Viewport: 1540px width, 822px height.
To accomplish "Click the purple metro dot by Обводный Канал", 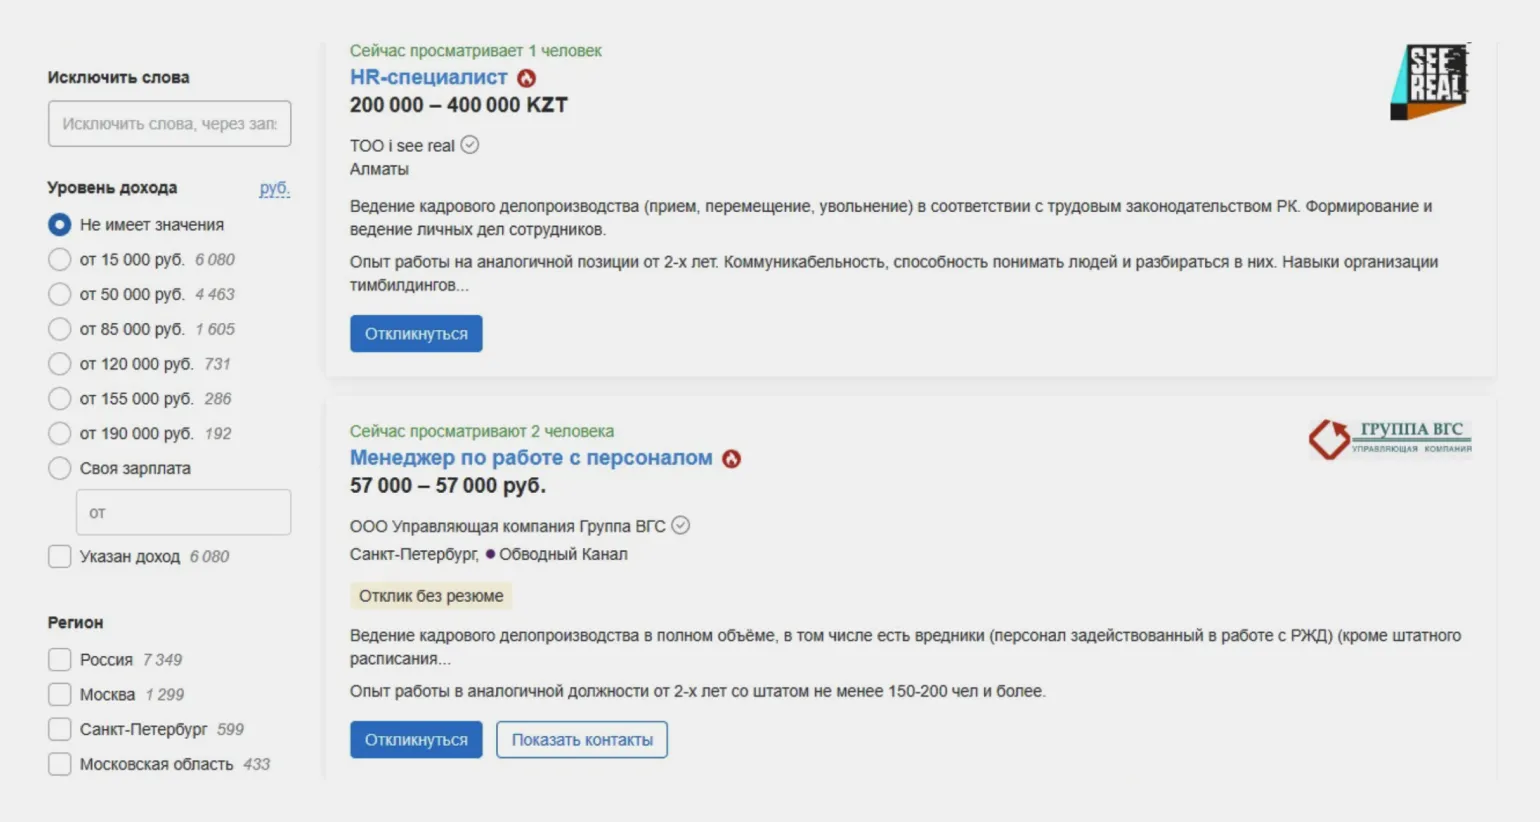I will point(490,554).
